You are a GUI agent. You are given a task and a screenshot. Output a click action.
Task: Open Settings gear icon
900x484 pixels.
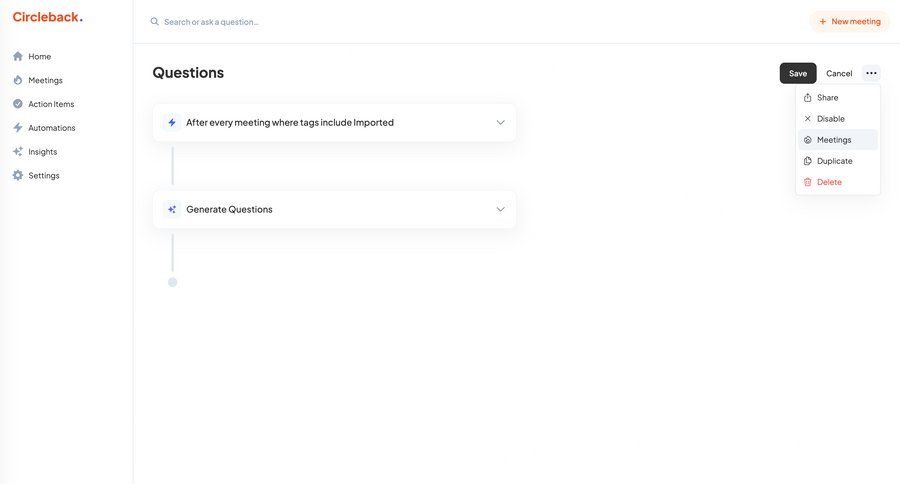click(18, 176)
